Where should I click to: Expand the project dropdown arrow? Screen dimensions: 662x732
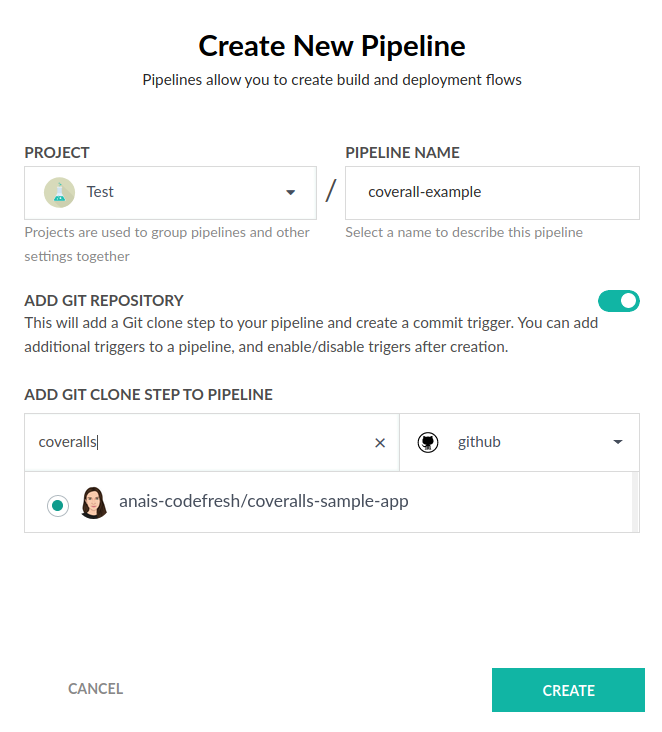(x=291, y=192)
